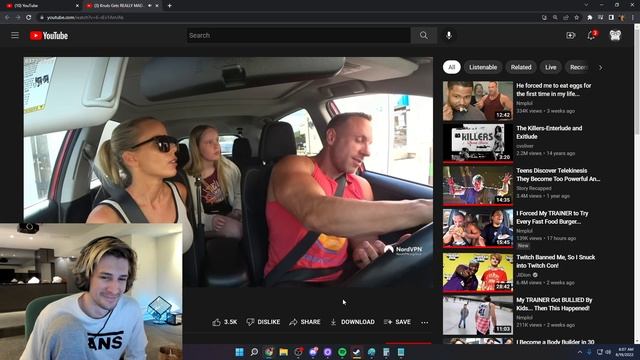This screenshot has width=640, height=360.
Task: Click the DOWNLOAD button
Action: click(353, 322)
